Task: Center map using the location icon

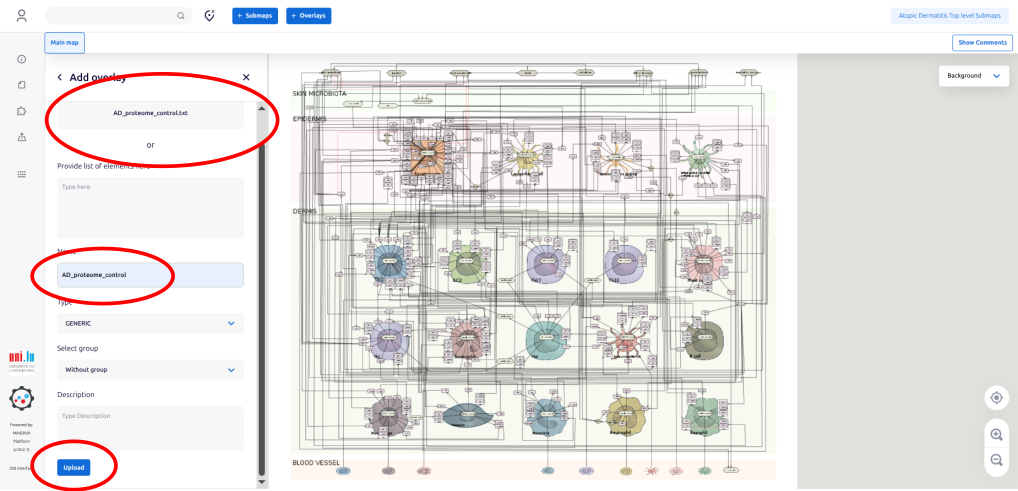Action: pyautogui.click(x=996, y=397)
